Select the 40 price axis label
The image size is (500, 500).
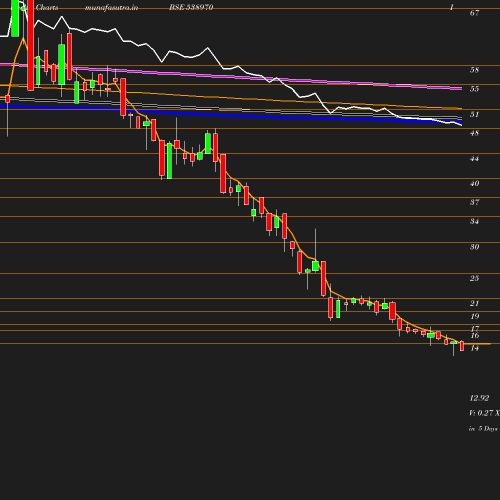click(474, 183)
